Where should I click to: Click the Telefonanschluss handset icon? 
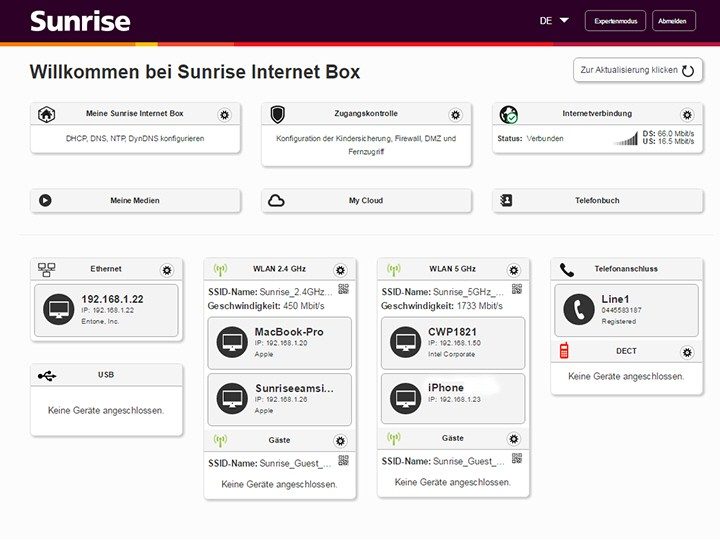(567, 270)
